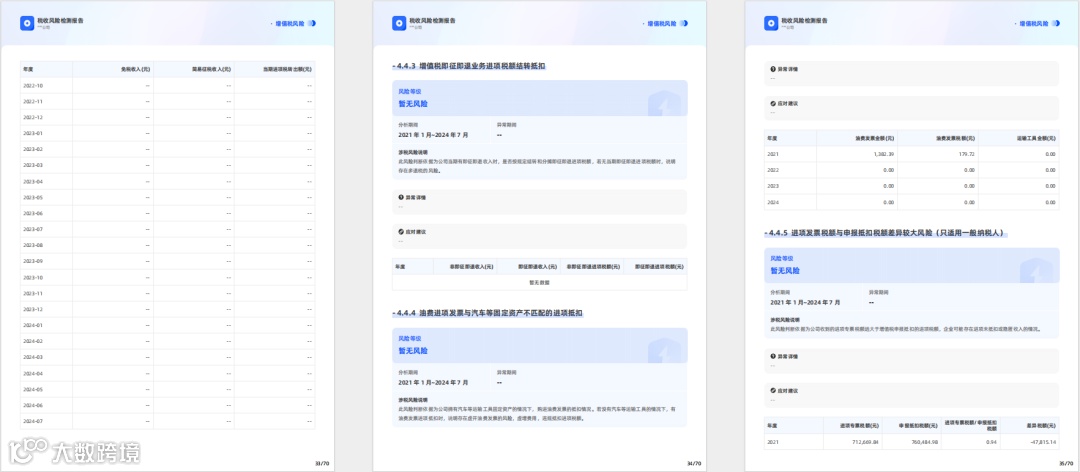
Task: Click the 即征即退收入(元) column header
Action: click(x=538, y=266)
